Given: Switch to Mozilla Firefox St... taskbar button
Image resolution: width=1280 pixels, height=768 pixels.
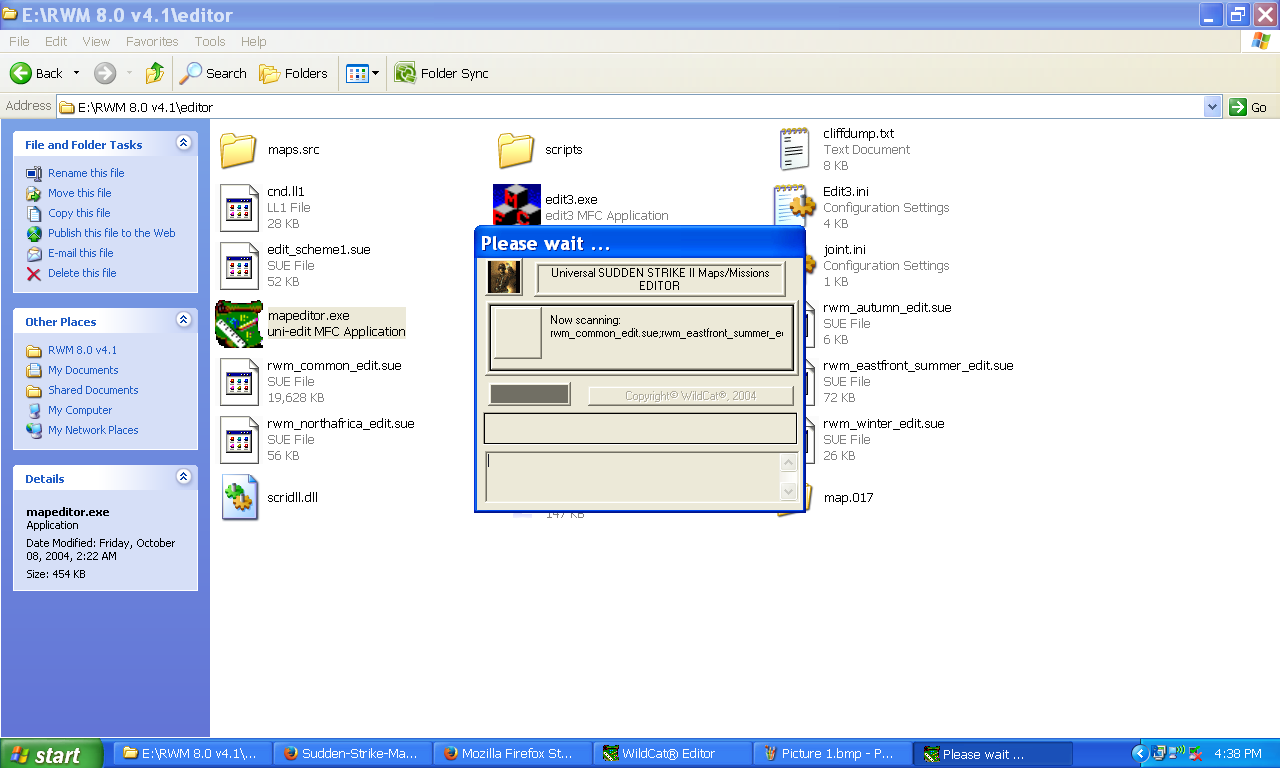Looking at the screenshot, I should (x=513, y=754).
